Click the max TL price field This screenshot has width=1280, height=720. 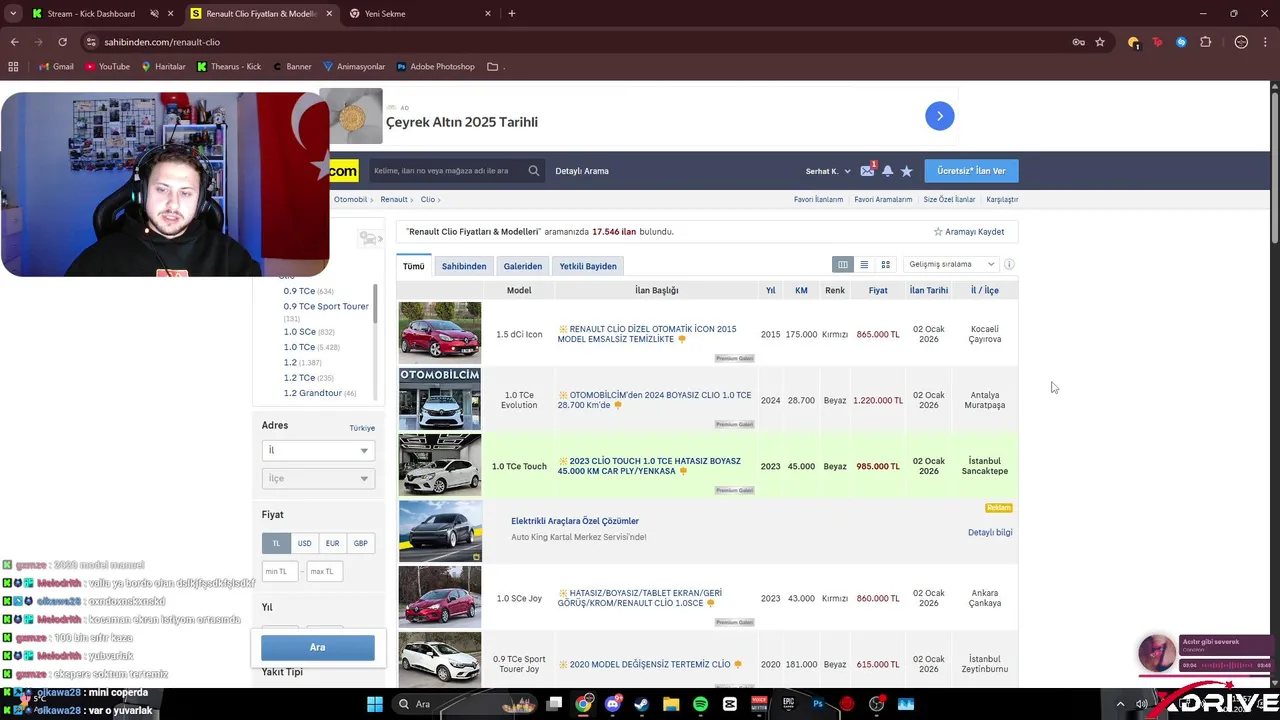pyautogui.click(x=325, y=571)
